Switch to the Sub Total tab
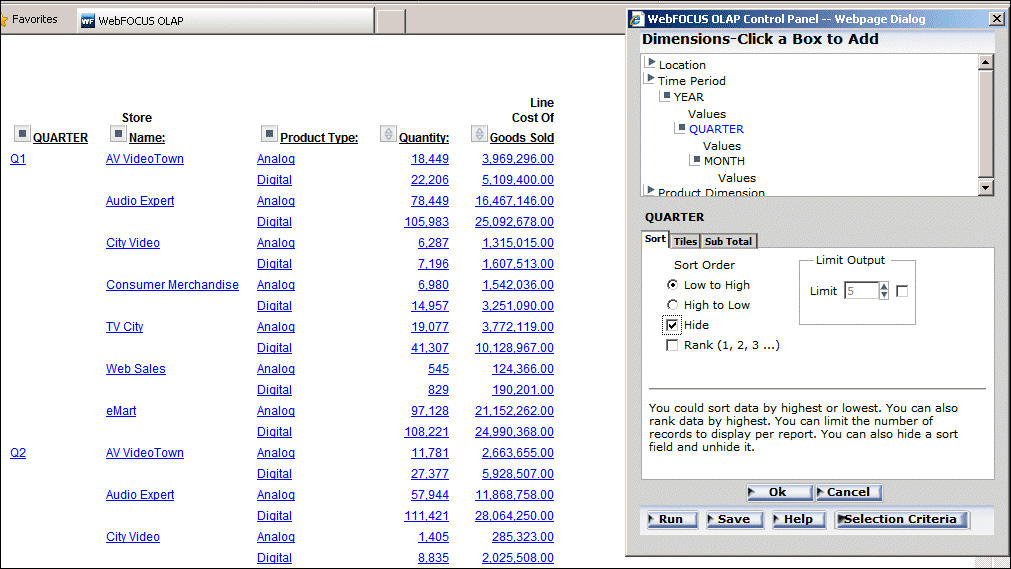The width and height of the screenshot is (1011, 569). (x=728, y=241)
